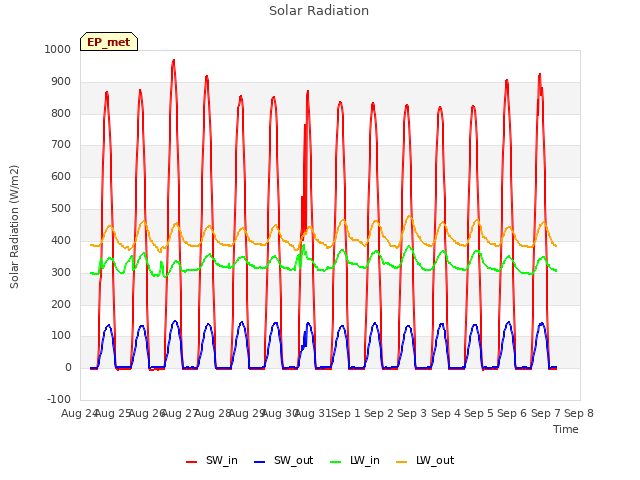Click the Aug 31 x-axis label
Screen dimensions: 640x480
[x=313, y=413]
